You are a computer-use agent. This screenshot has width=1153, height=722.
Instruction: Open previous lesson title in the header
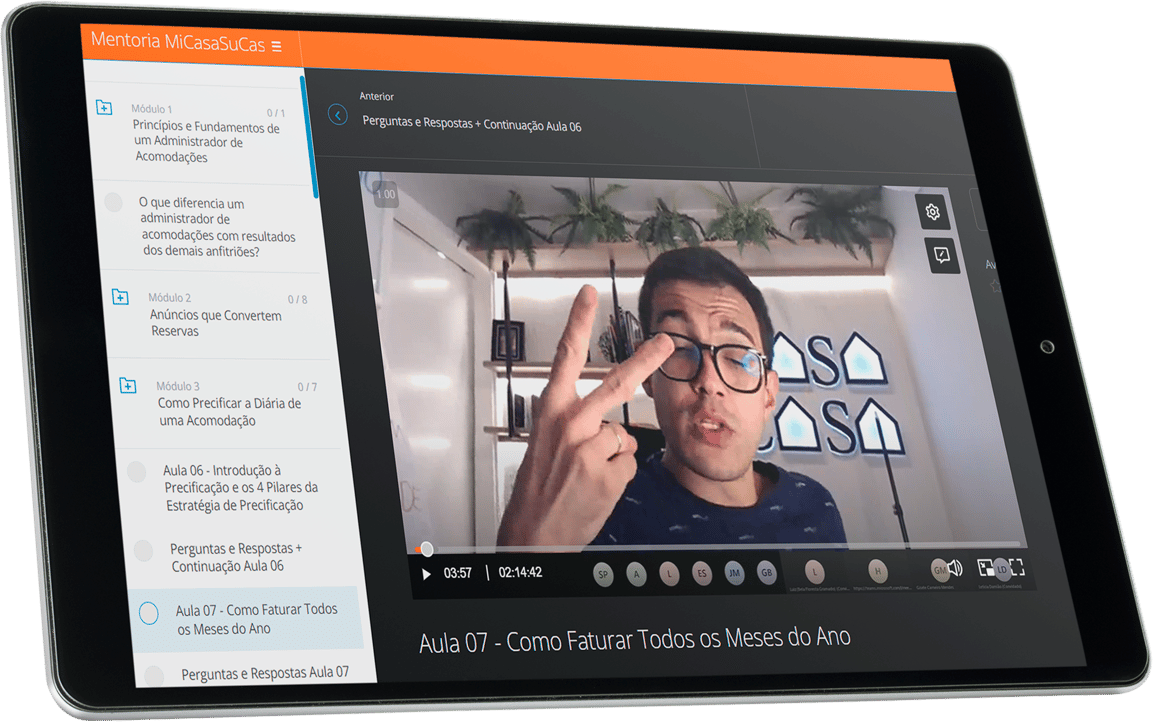tap(471, 124)
